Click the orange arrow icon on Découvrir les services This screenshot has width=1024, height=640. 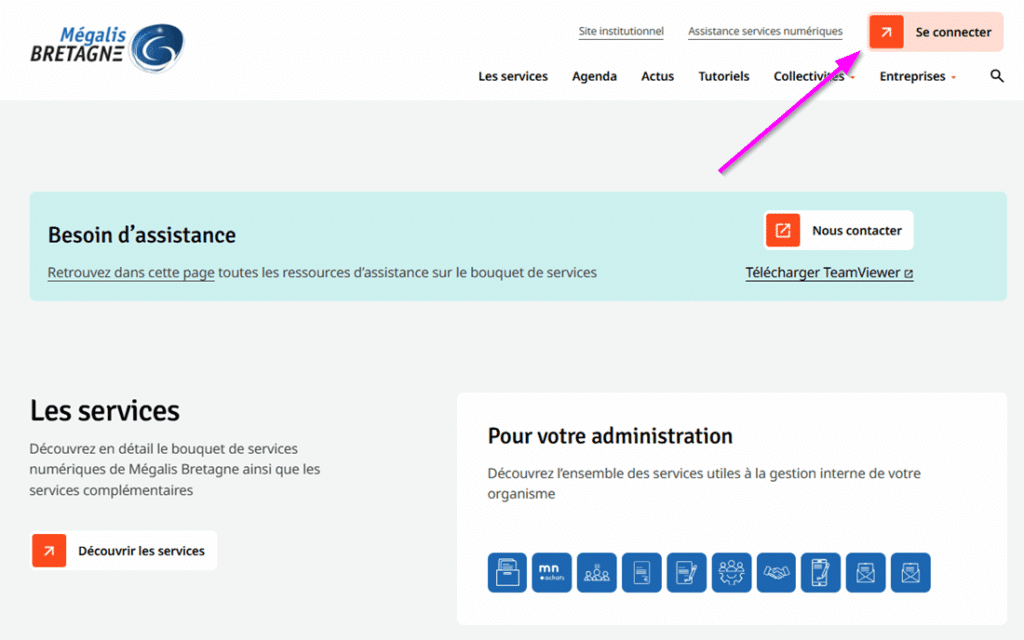[x=49, y=551]
